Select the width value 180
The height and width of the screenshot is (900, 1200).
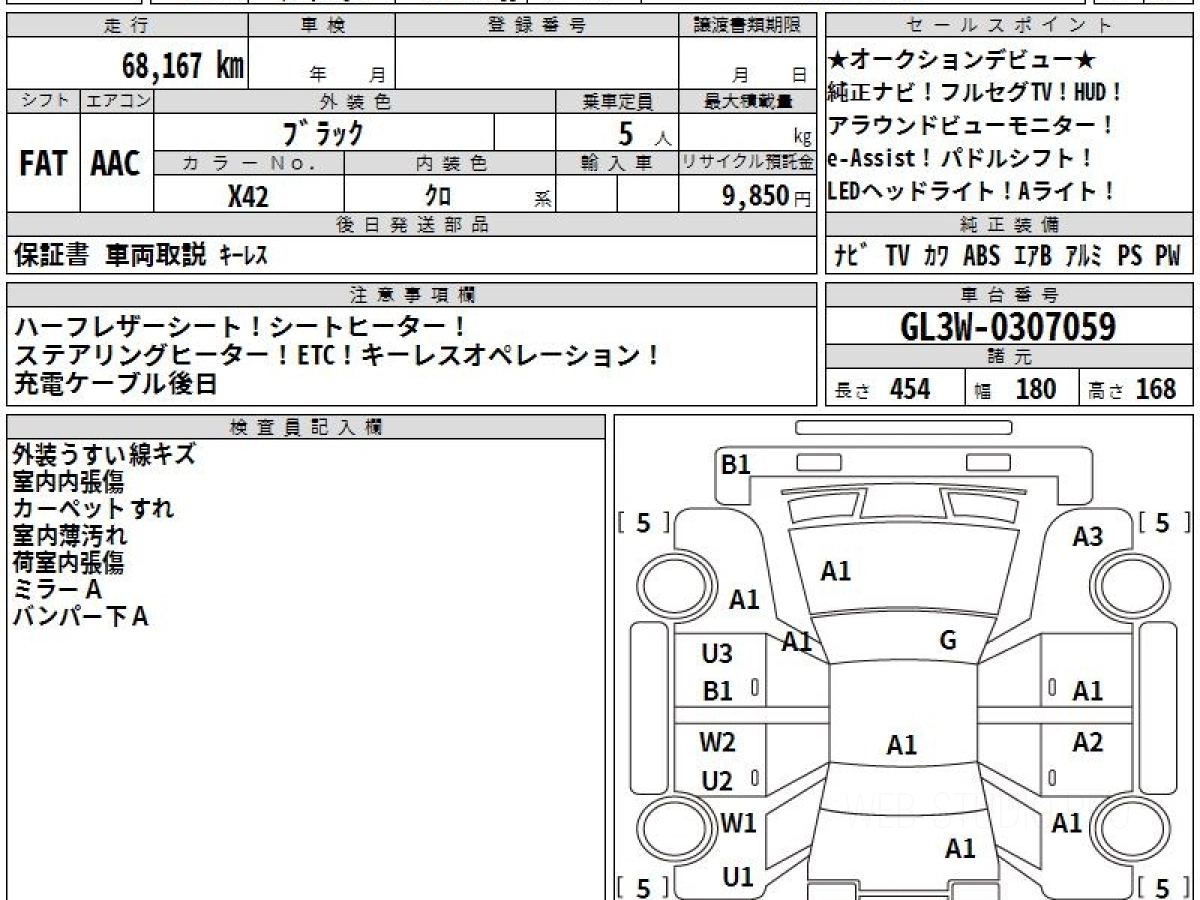pyautogui.click(x=1036, y=389)
